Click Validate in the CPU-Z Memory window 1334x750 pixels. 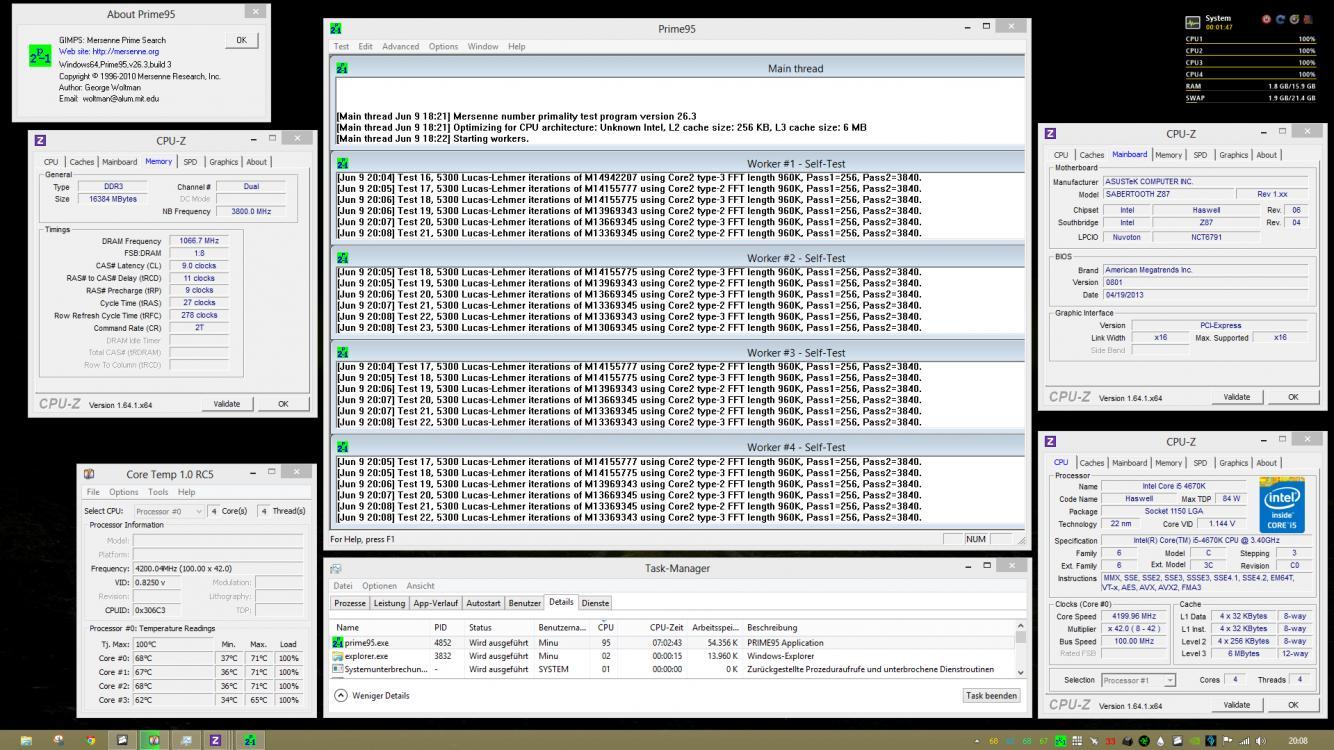[227, 404]
